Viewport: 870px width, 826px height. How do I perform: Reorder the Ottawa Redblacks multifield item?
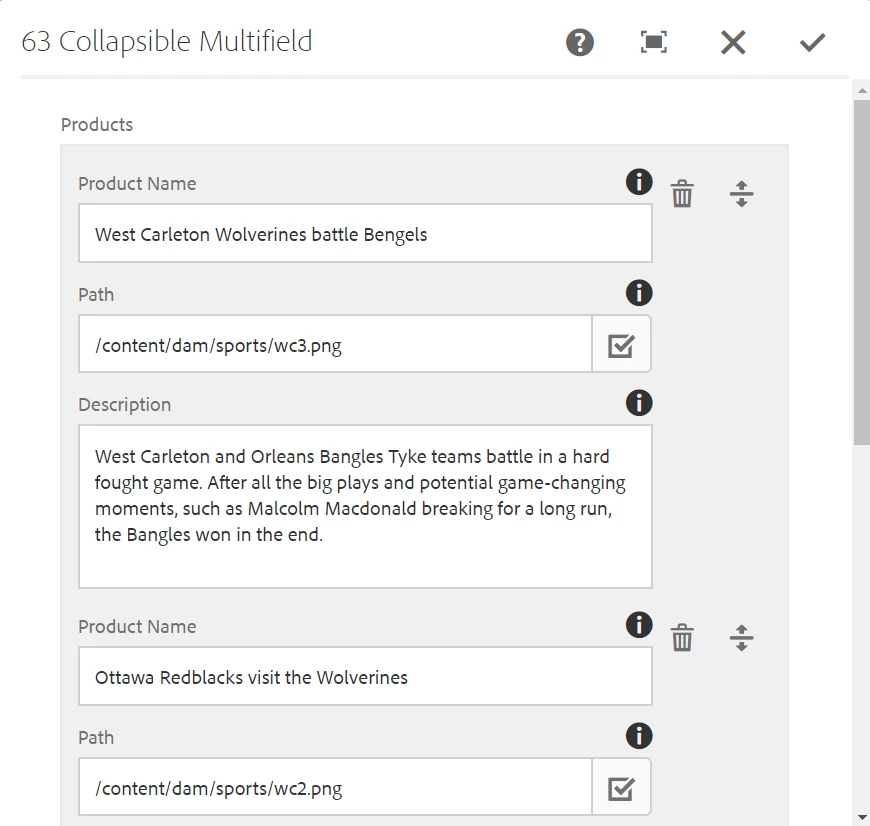coord(741,637)
